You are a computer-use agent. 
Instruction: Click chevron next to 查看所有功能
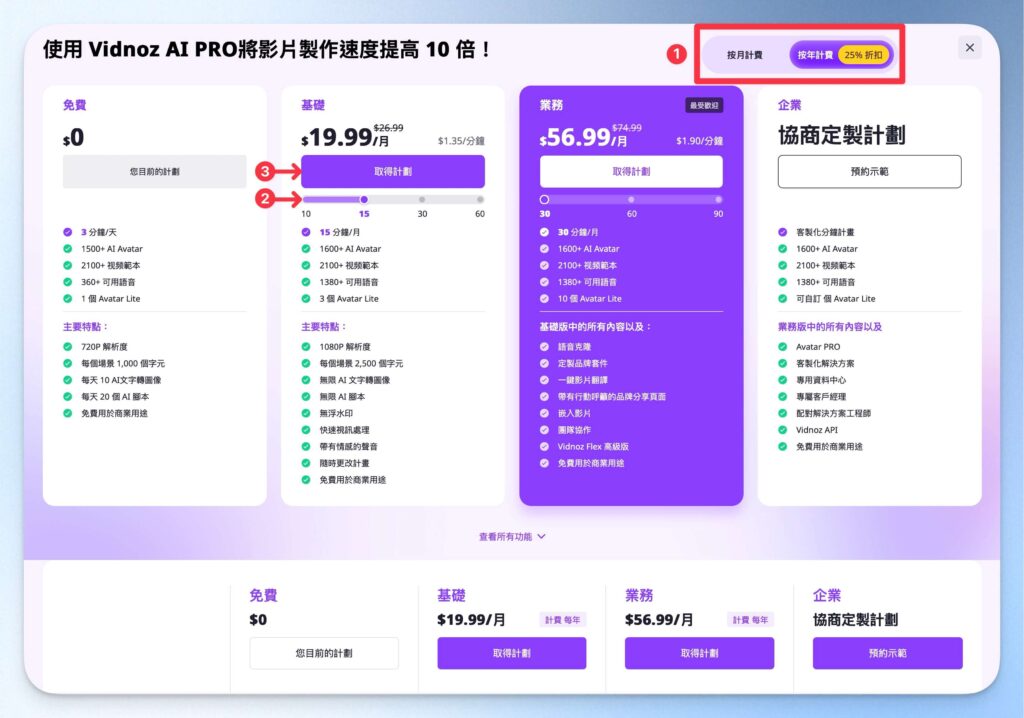tap(541, 536)
